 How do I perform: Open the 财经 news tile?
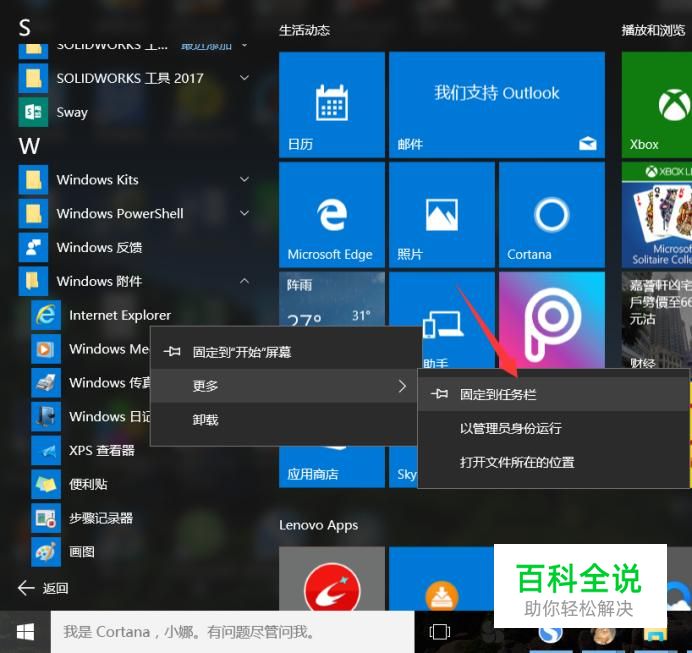657,320
